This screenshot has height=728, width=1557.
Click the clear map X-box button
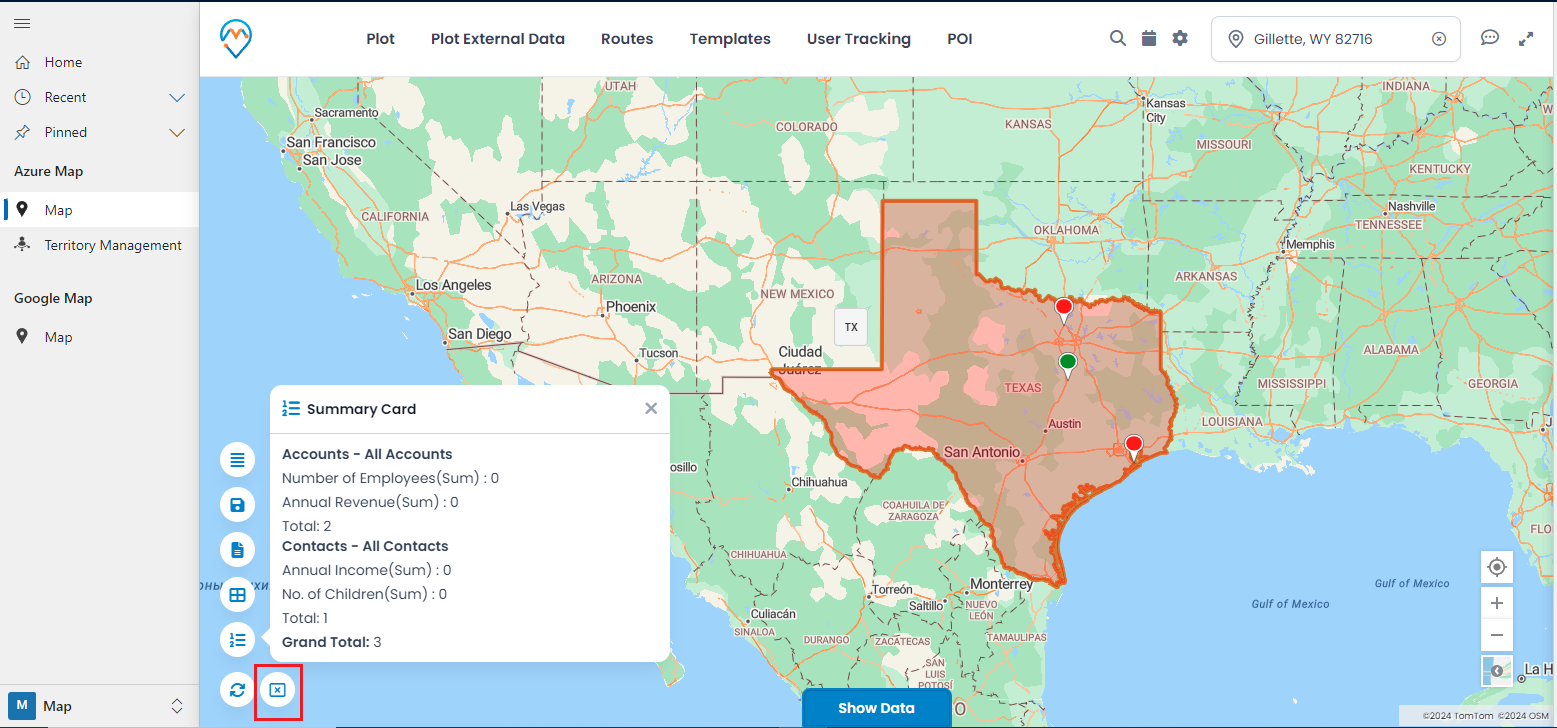tap(278, 690)
